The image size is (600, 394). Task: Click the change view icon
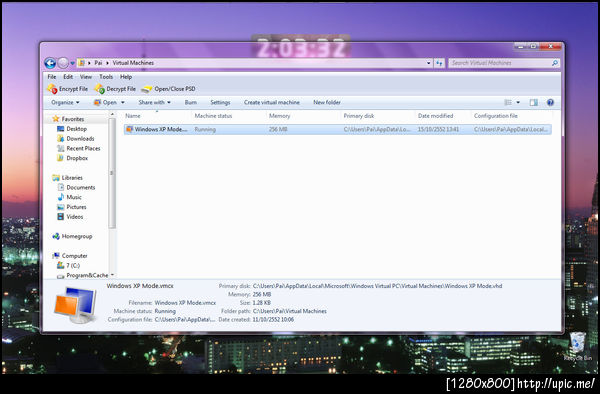coord(508,103)
